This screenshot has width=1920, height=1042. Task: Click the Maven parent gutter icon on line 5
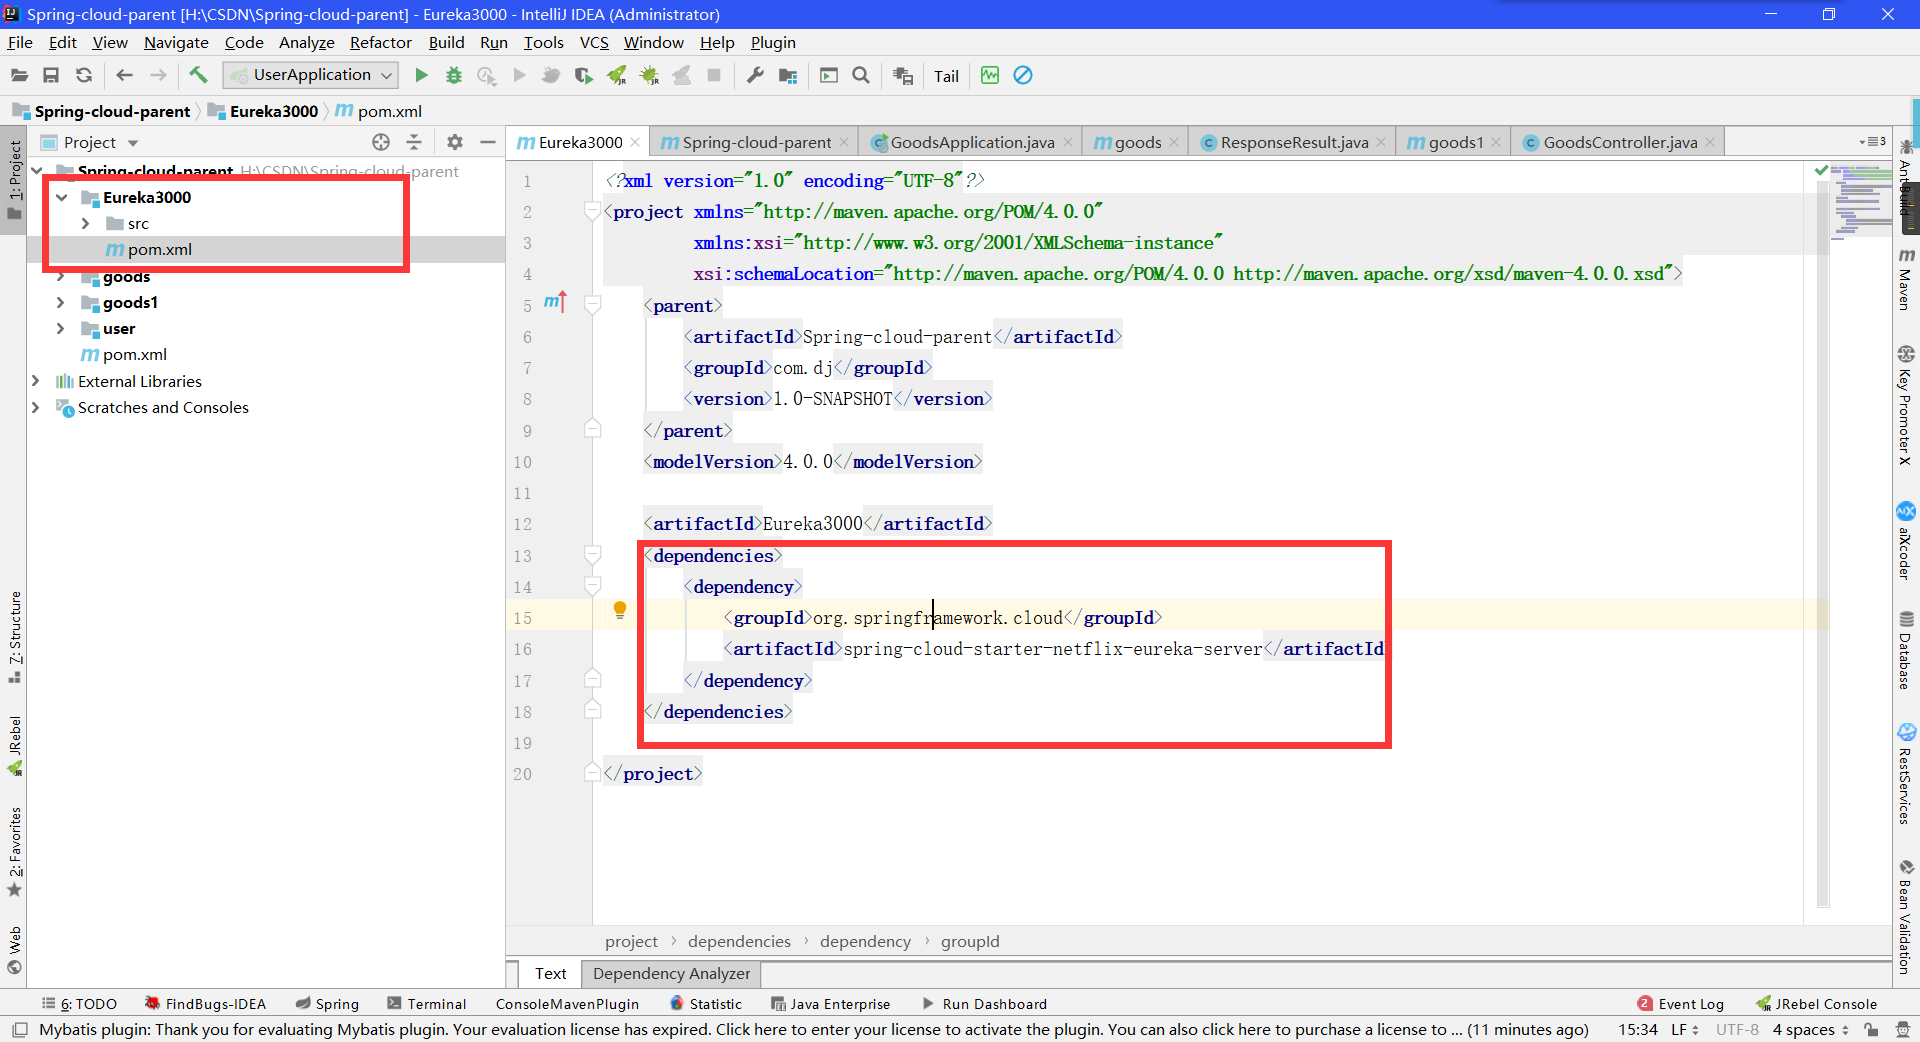(x=555, y=301)
